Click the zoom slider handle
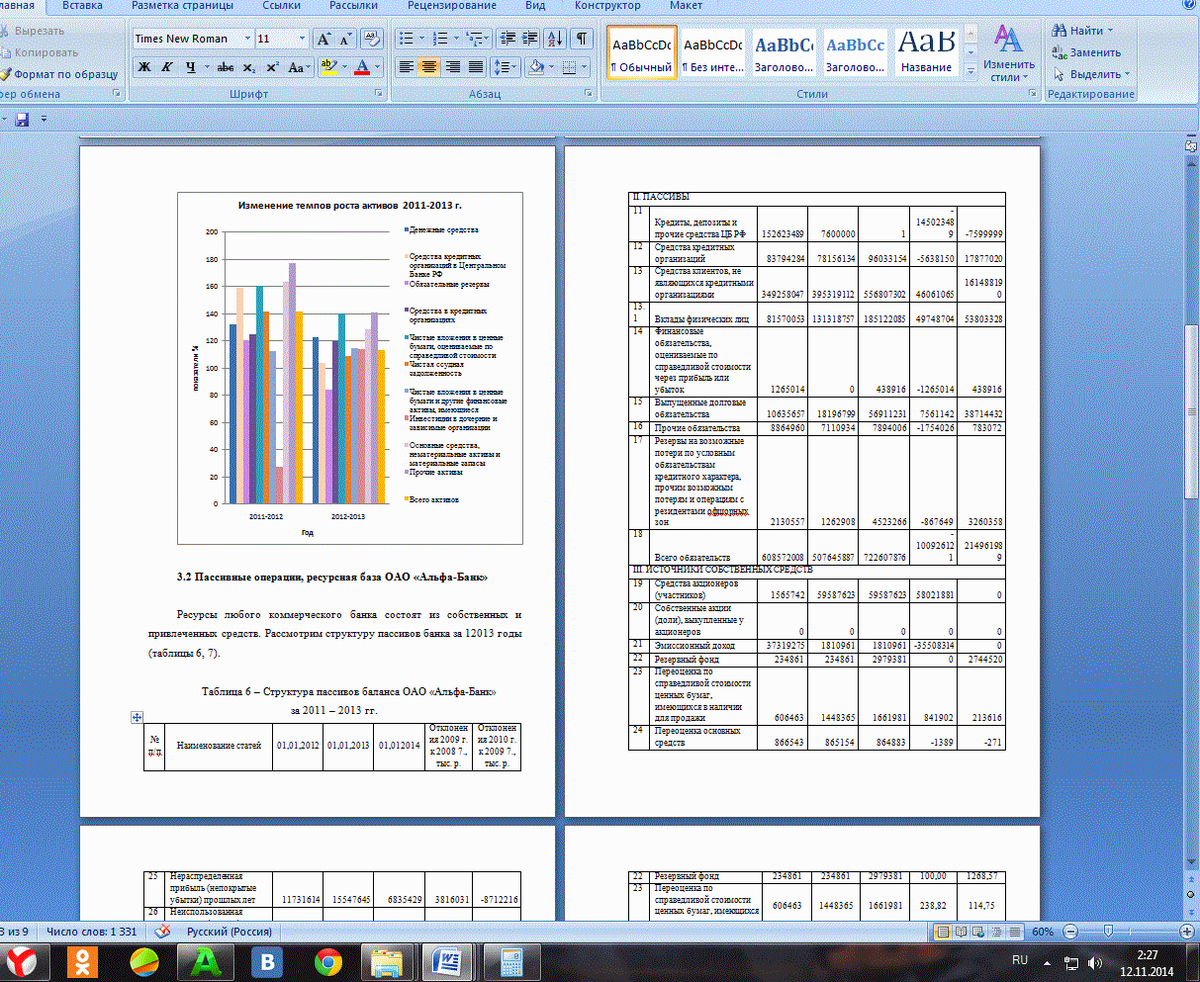Image resolution: width=1200 pixels, height=982 pixels. (1107, 932)
